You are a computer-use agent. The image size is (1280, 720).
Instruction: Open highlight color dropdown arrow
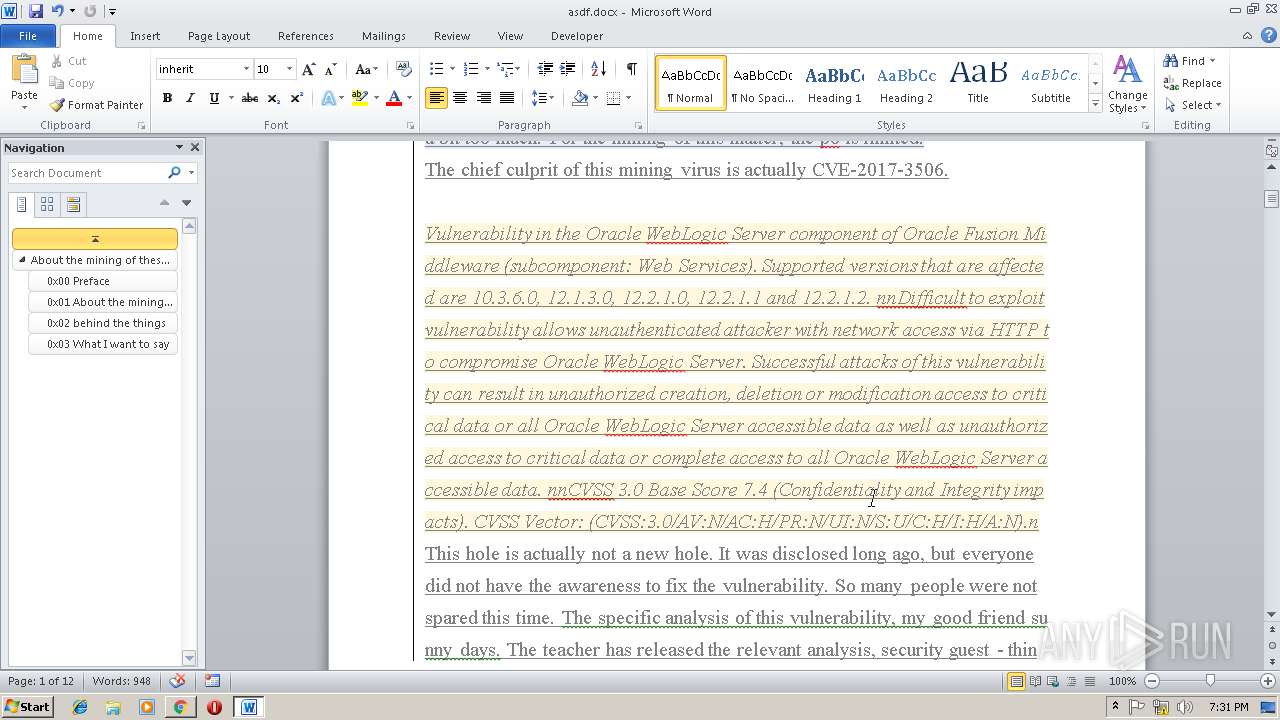pos(376,98)
